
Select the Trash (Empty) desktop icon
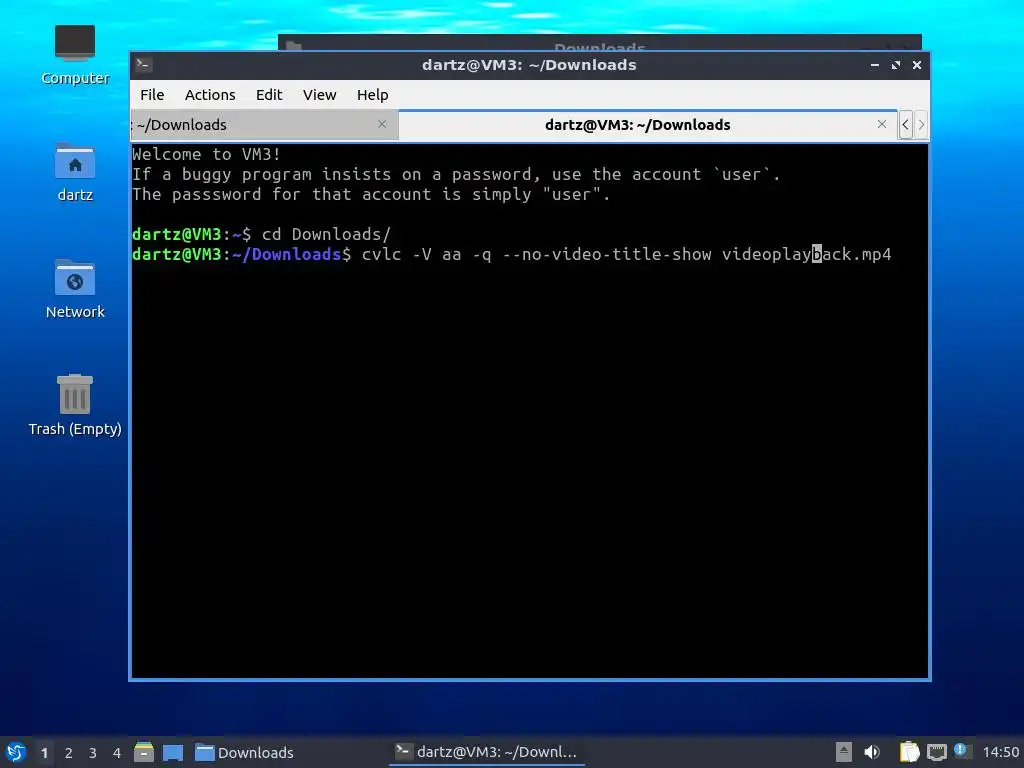pyautogui.click(x=74, y=405)
